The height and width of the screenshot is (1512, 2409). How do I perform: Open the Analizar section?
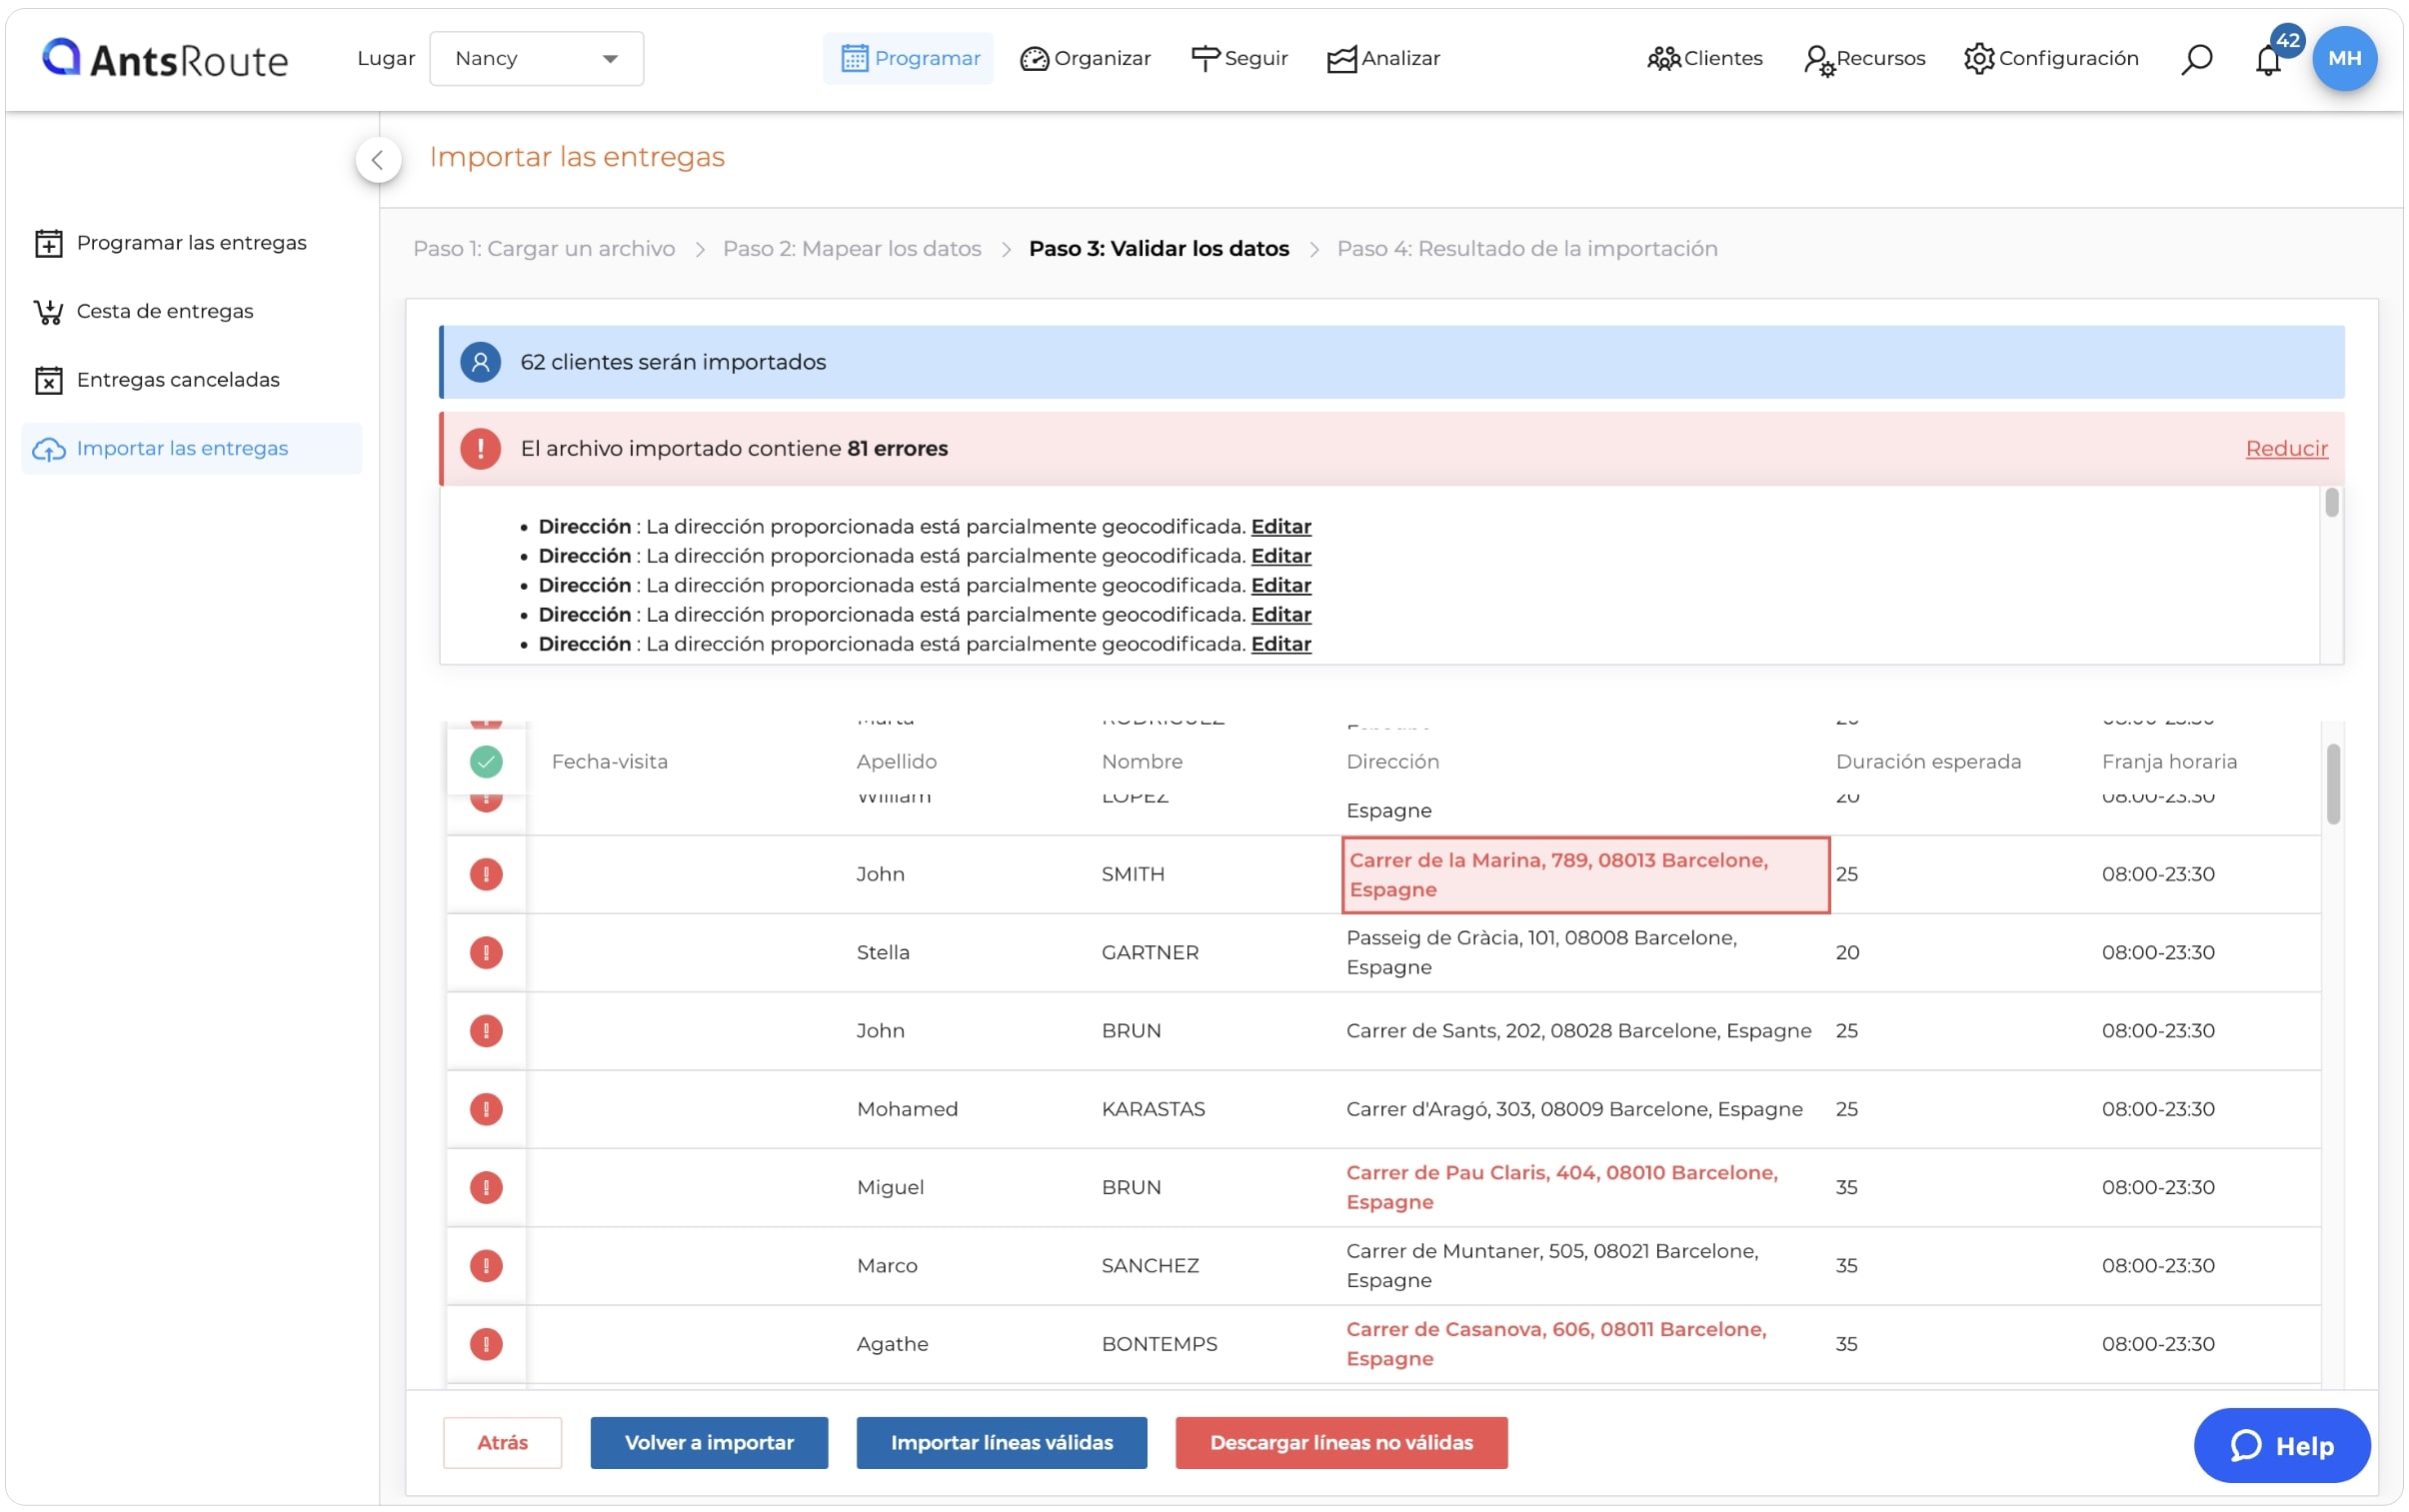1383,58
